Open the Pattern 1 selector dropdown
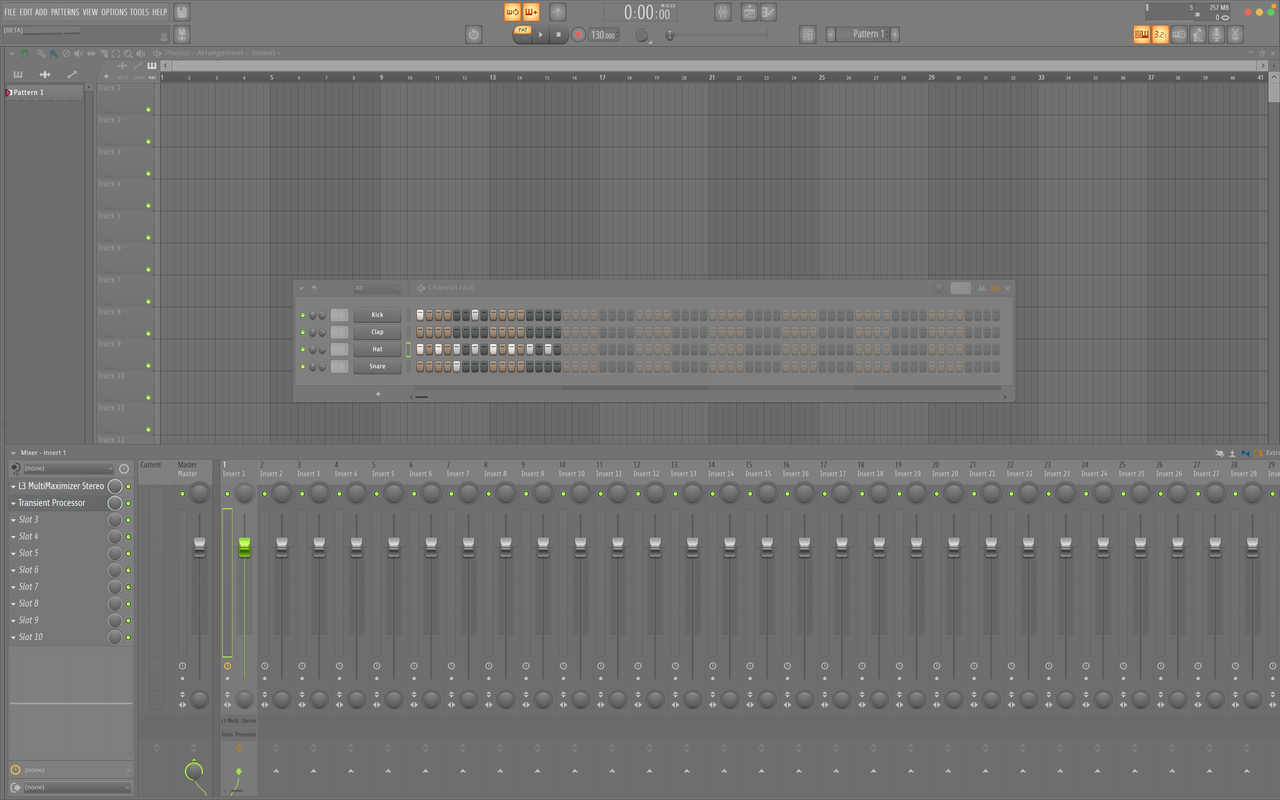 point(863,35)
